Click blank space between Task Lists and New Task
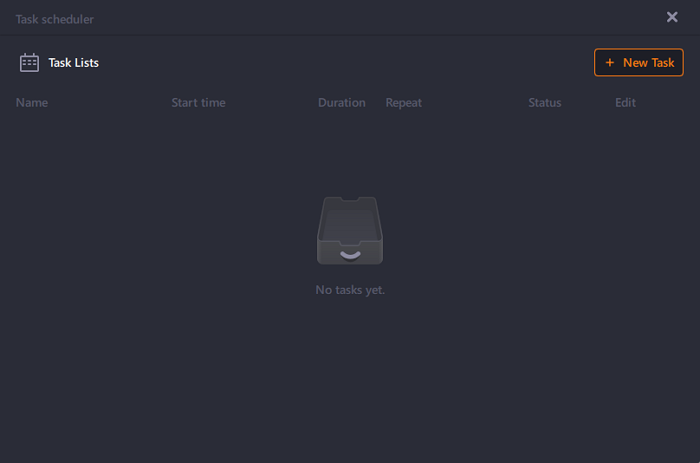Screen dimensions: 700x463 click(x=350, y=63)
